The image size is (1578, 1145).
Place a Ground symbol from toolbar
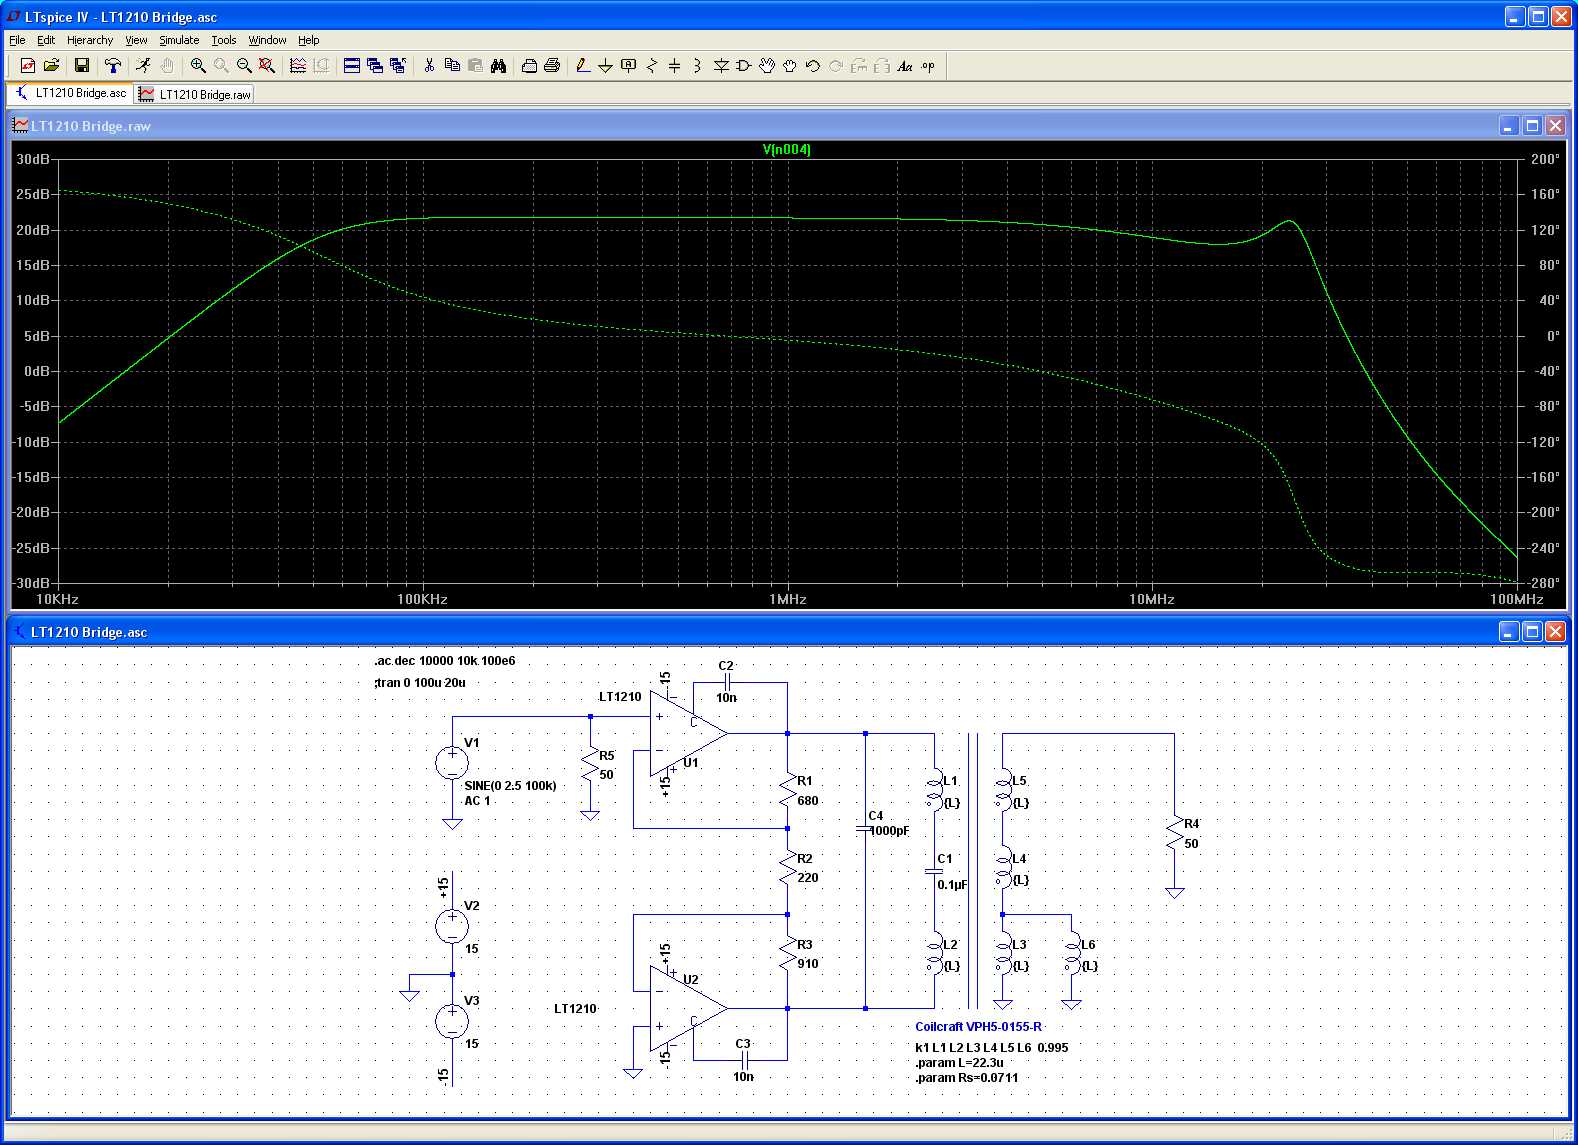[605, 66]
